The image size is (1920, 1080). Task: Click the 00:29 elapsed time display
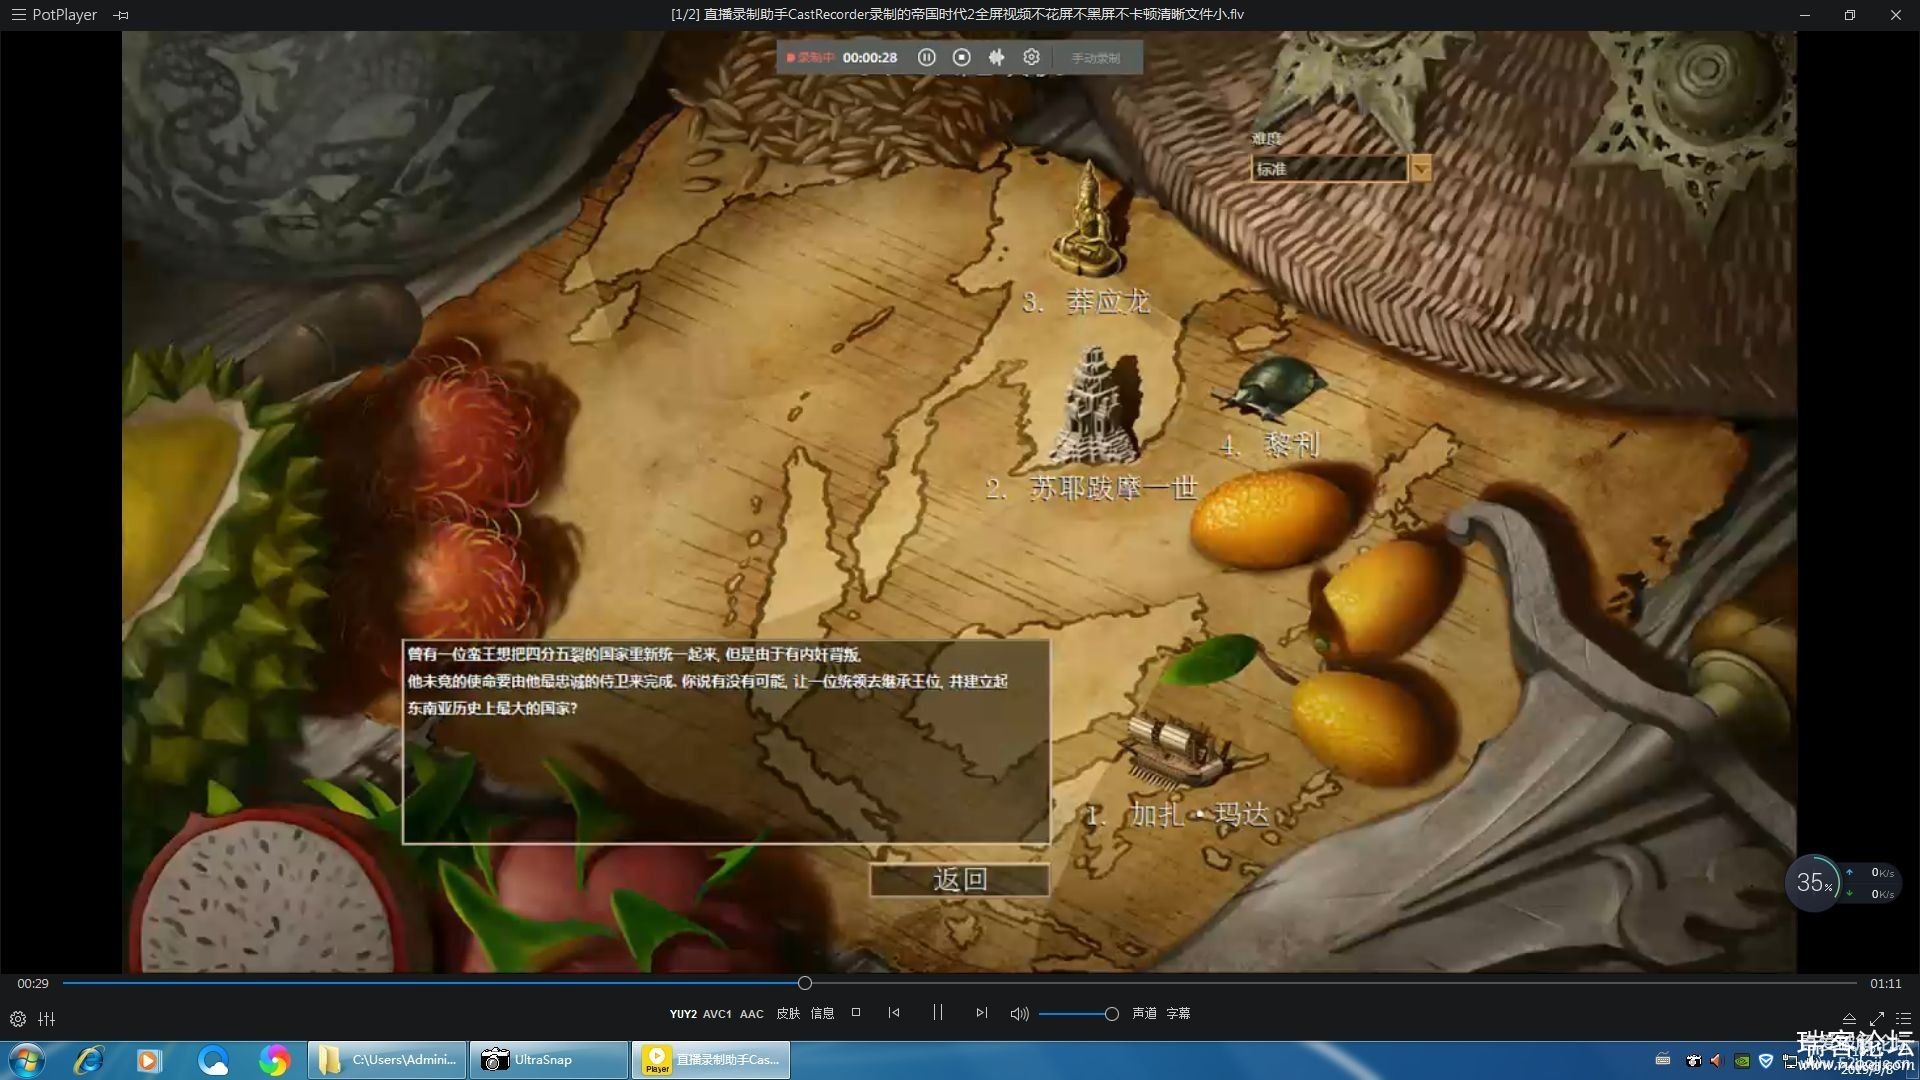[x=33, y=984]
